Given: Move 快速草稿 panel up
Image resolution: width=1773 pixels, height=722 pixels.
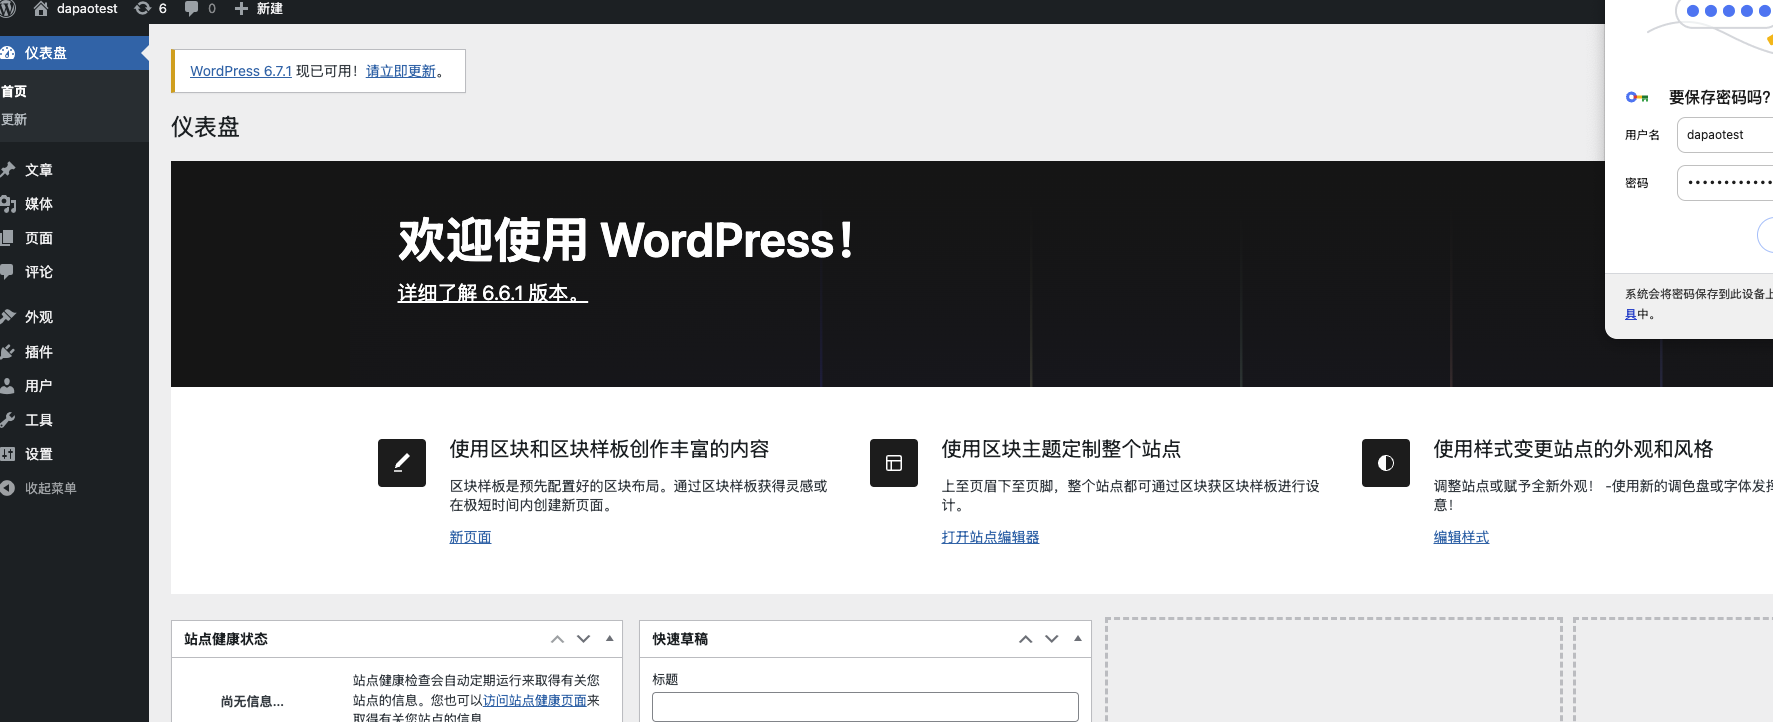Looking at the screenshot, I should click(1025, 639).
